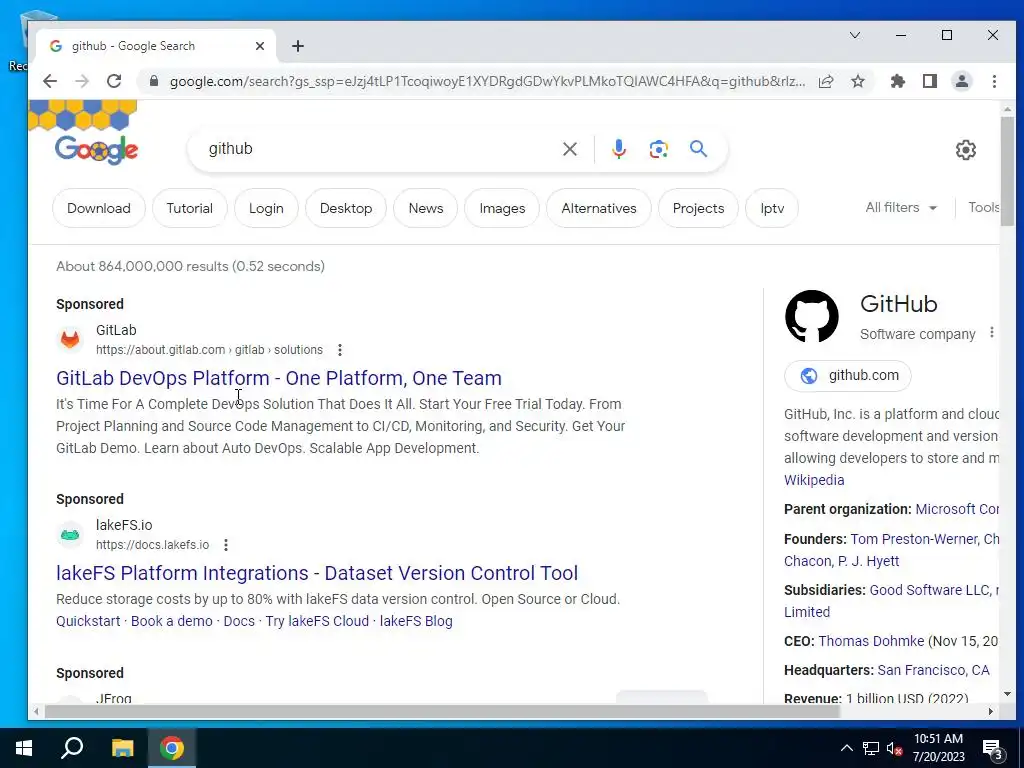Image resolution: width=1024 pixels, height=768 pixels.
Task: Start voice search with microphone icon
Action: [618, 149]
